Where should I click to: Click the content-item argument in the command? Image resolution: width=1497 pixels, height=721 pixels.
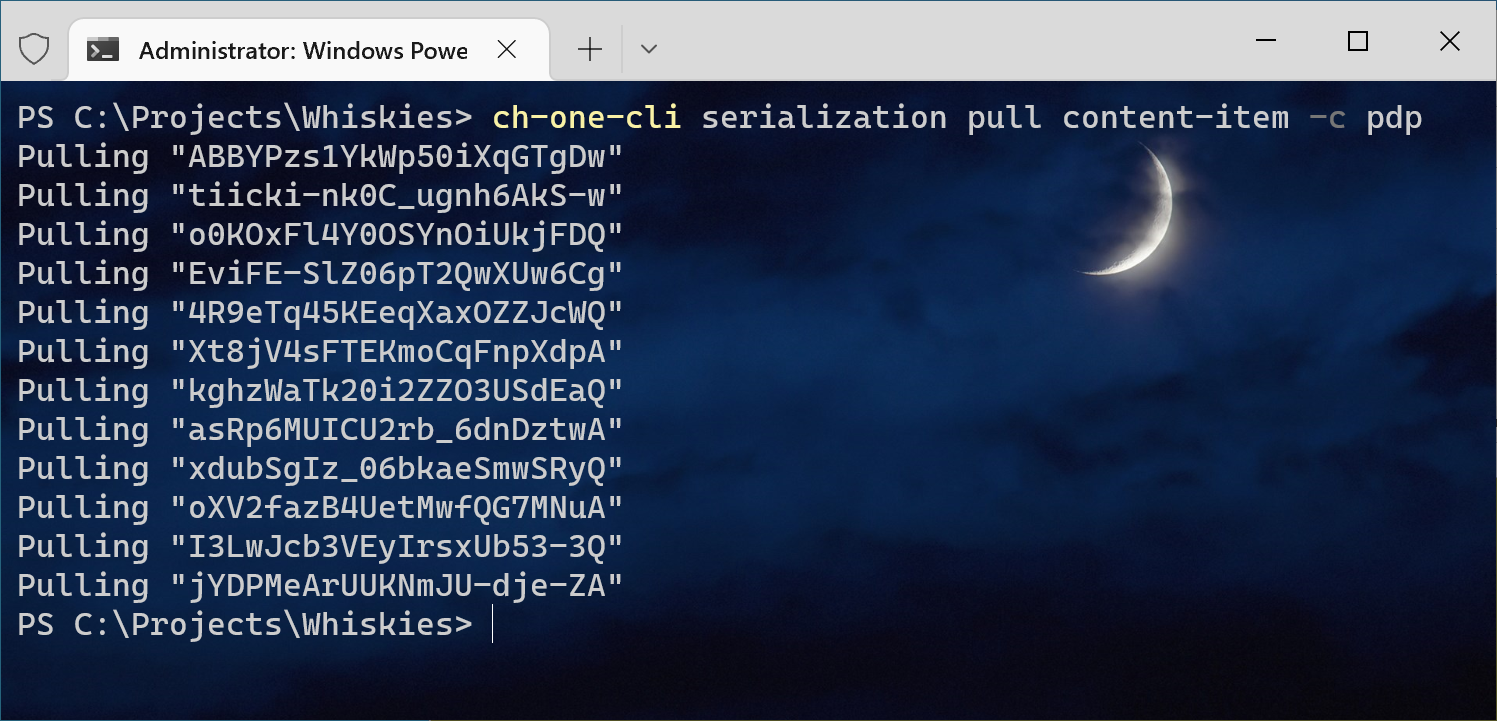point(1175,118)
